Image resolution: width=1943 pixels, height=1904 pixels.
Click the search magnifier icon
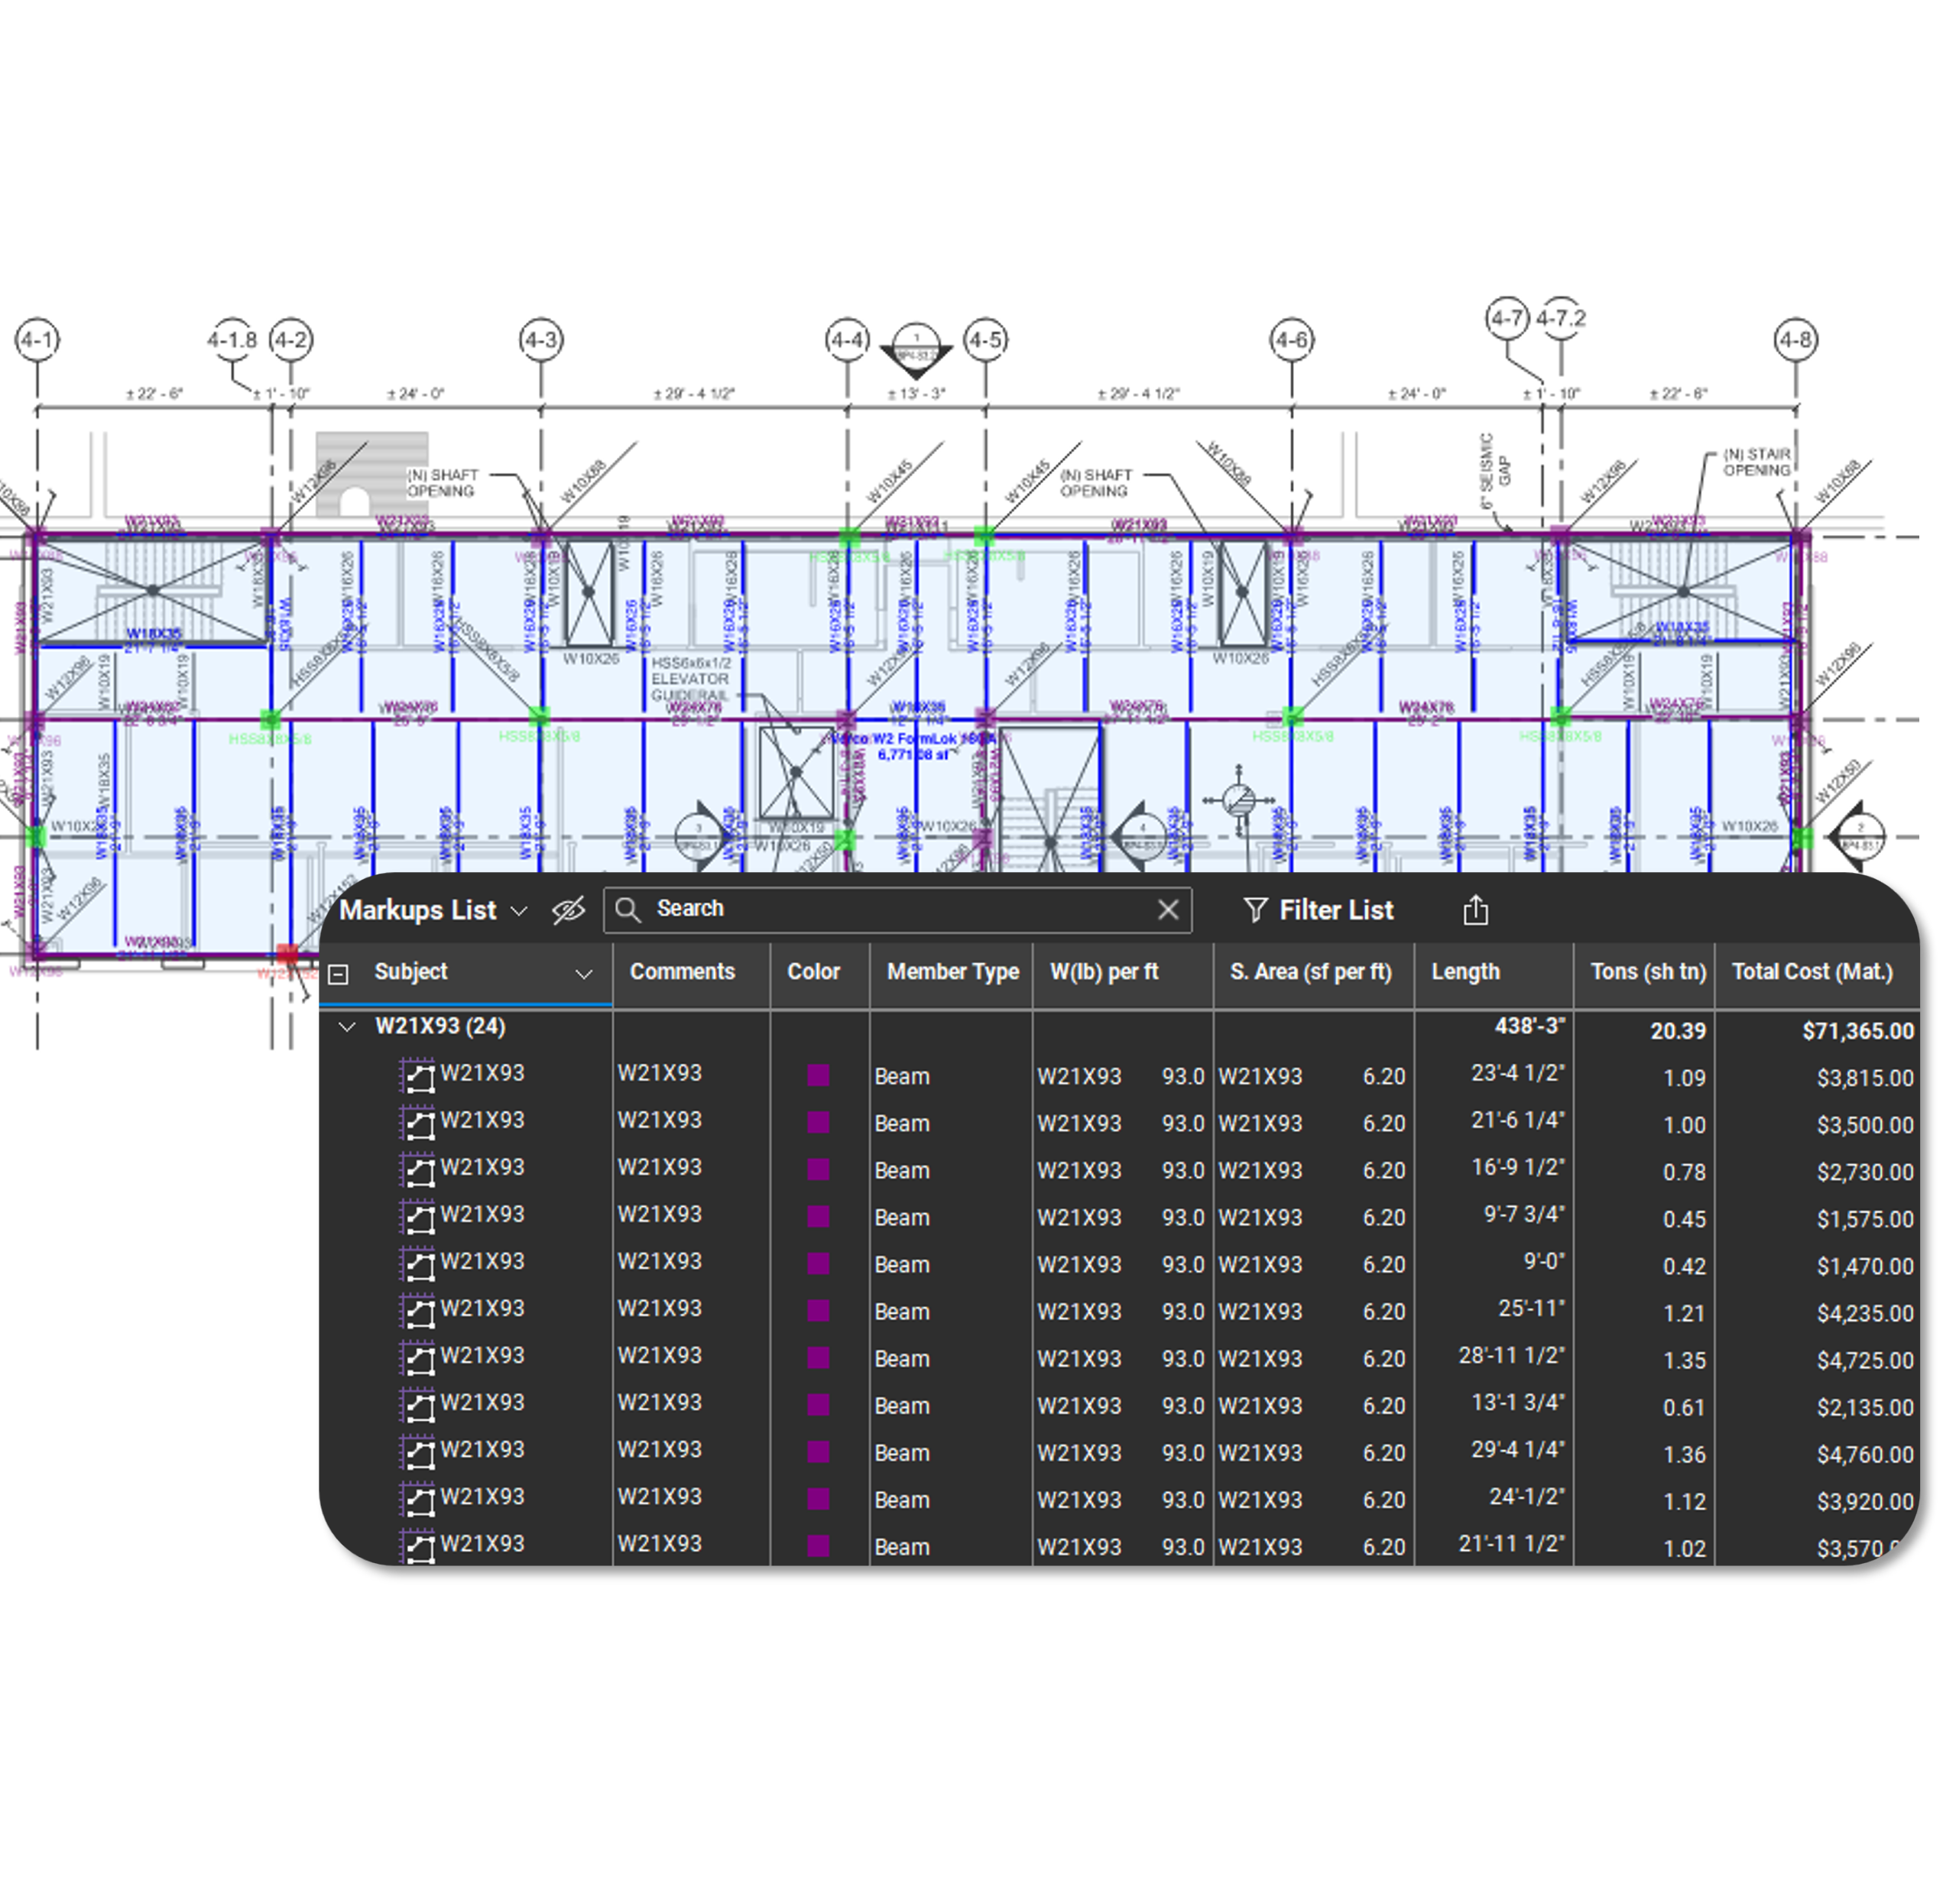(628, 909)
